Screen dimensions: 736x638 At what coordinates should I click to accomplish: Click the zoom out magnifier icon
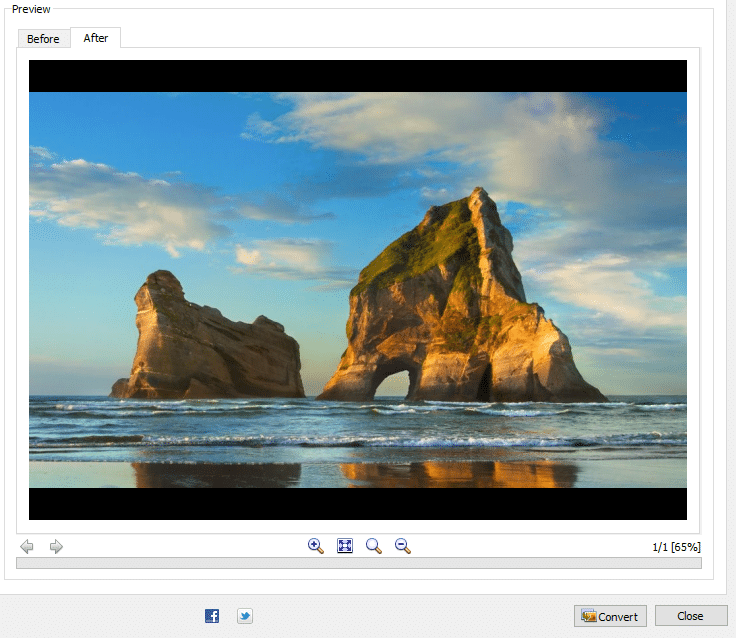(403, 546)
